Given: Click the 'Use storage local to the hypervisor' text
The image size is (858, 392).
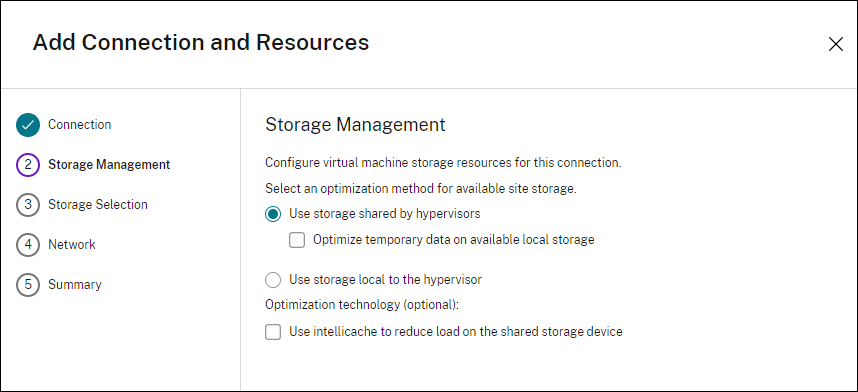Looking at the screenshot, I should click(385, 280).
